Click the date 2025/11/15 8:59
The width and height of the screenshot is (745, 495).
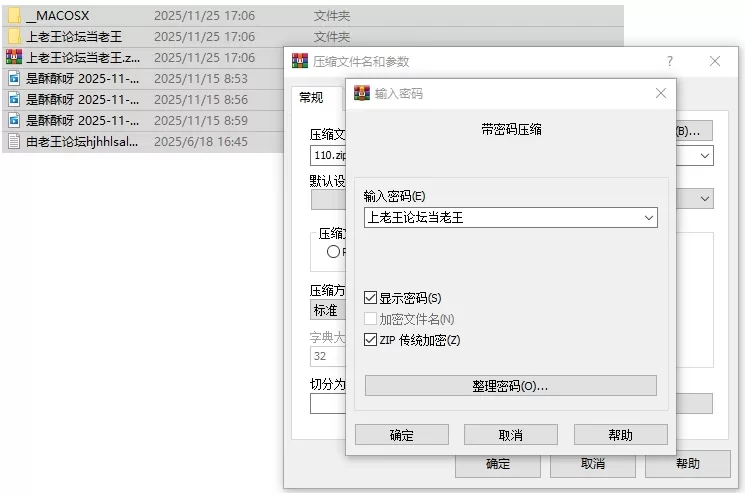pos(201,120)
